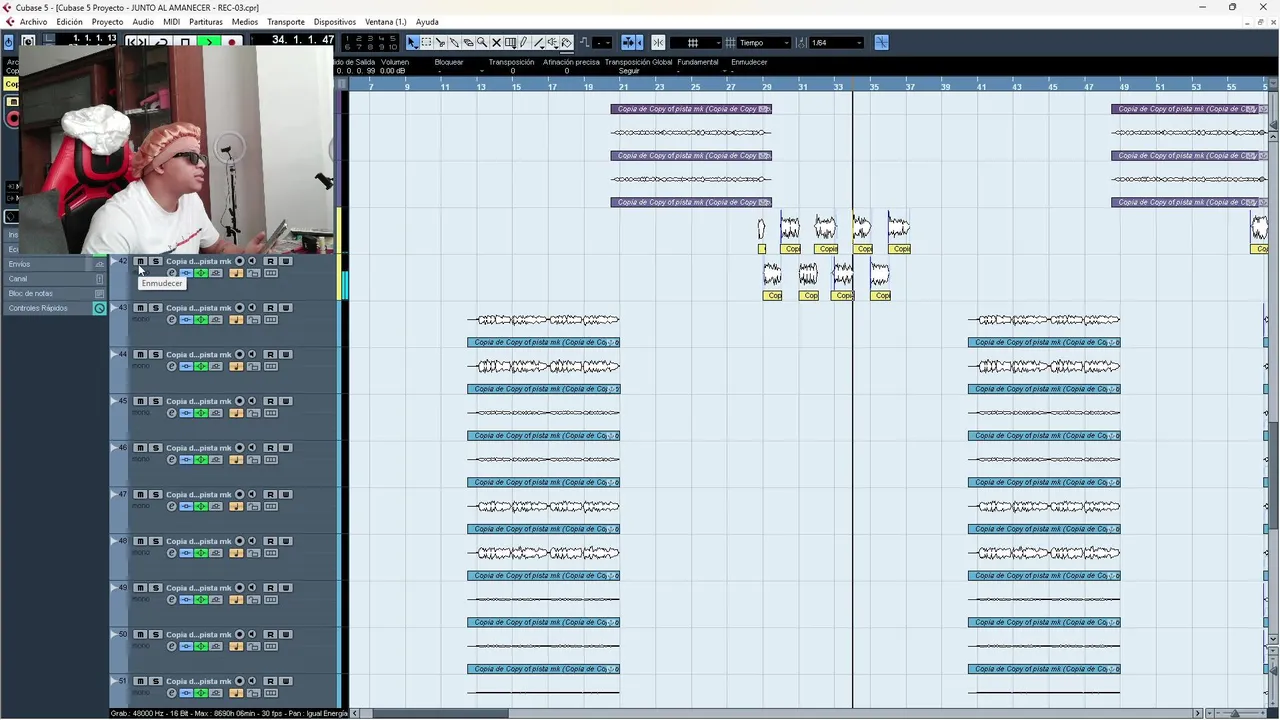Viewport: 1280px width, 720px height.
Task: Click Bloc de notas inspector icon
Action: [x=99, y=293]
